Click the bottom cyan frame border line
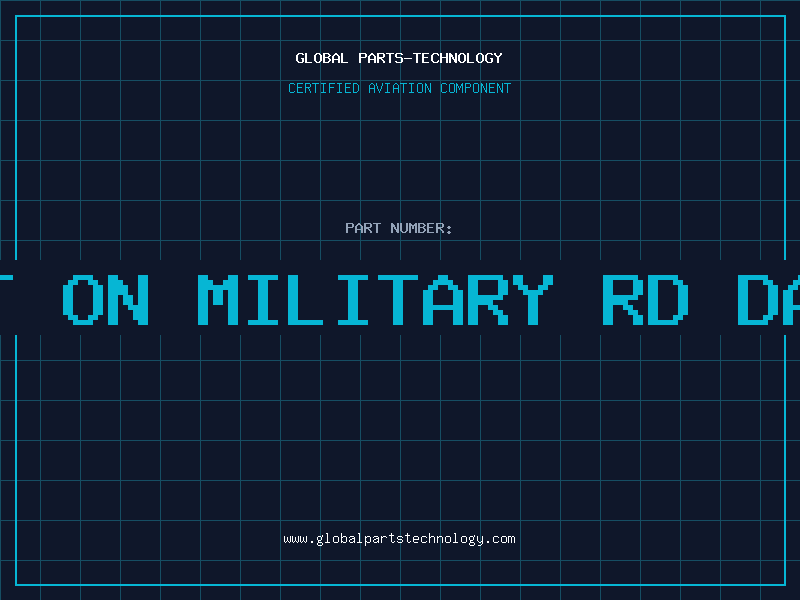 [x=400, y=585]
